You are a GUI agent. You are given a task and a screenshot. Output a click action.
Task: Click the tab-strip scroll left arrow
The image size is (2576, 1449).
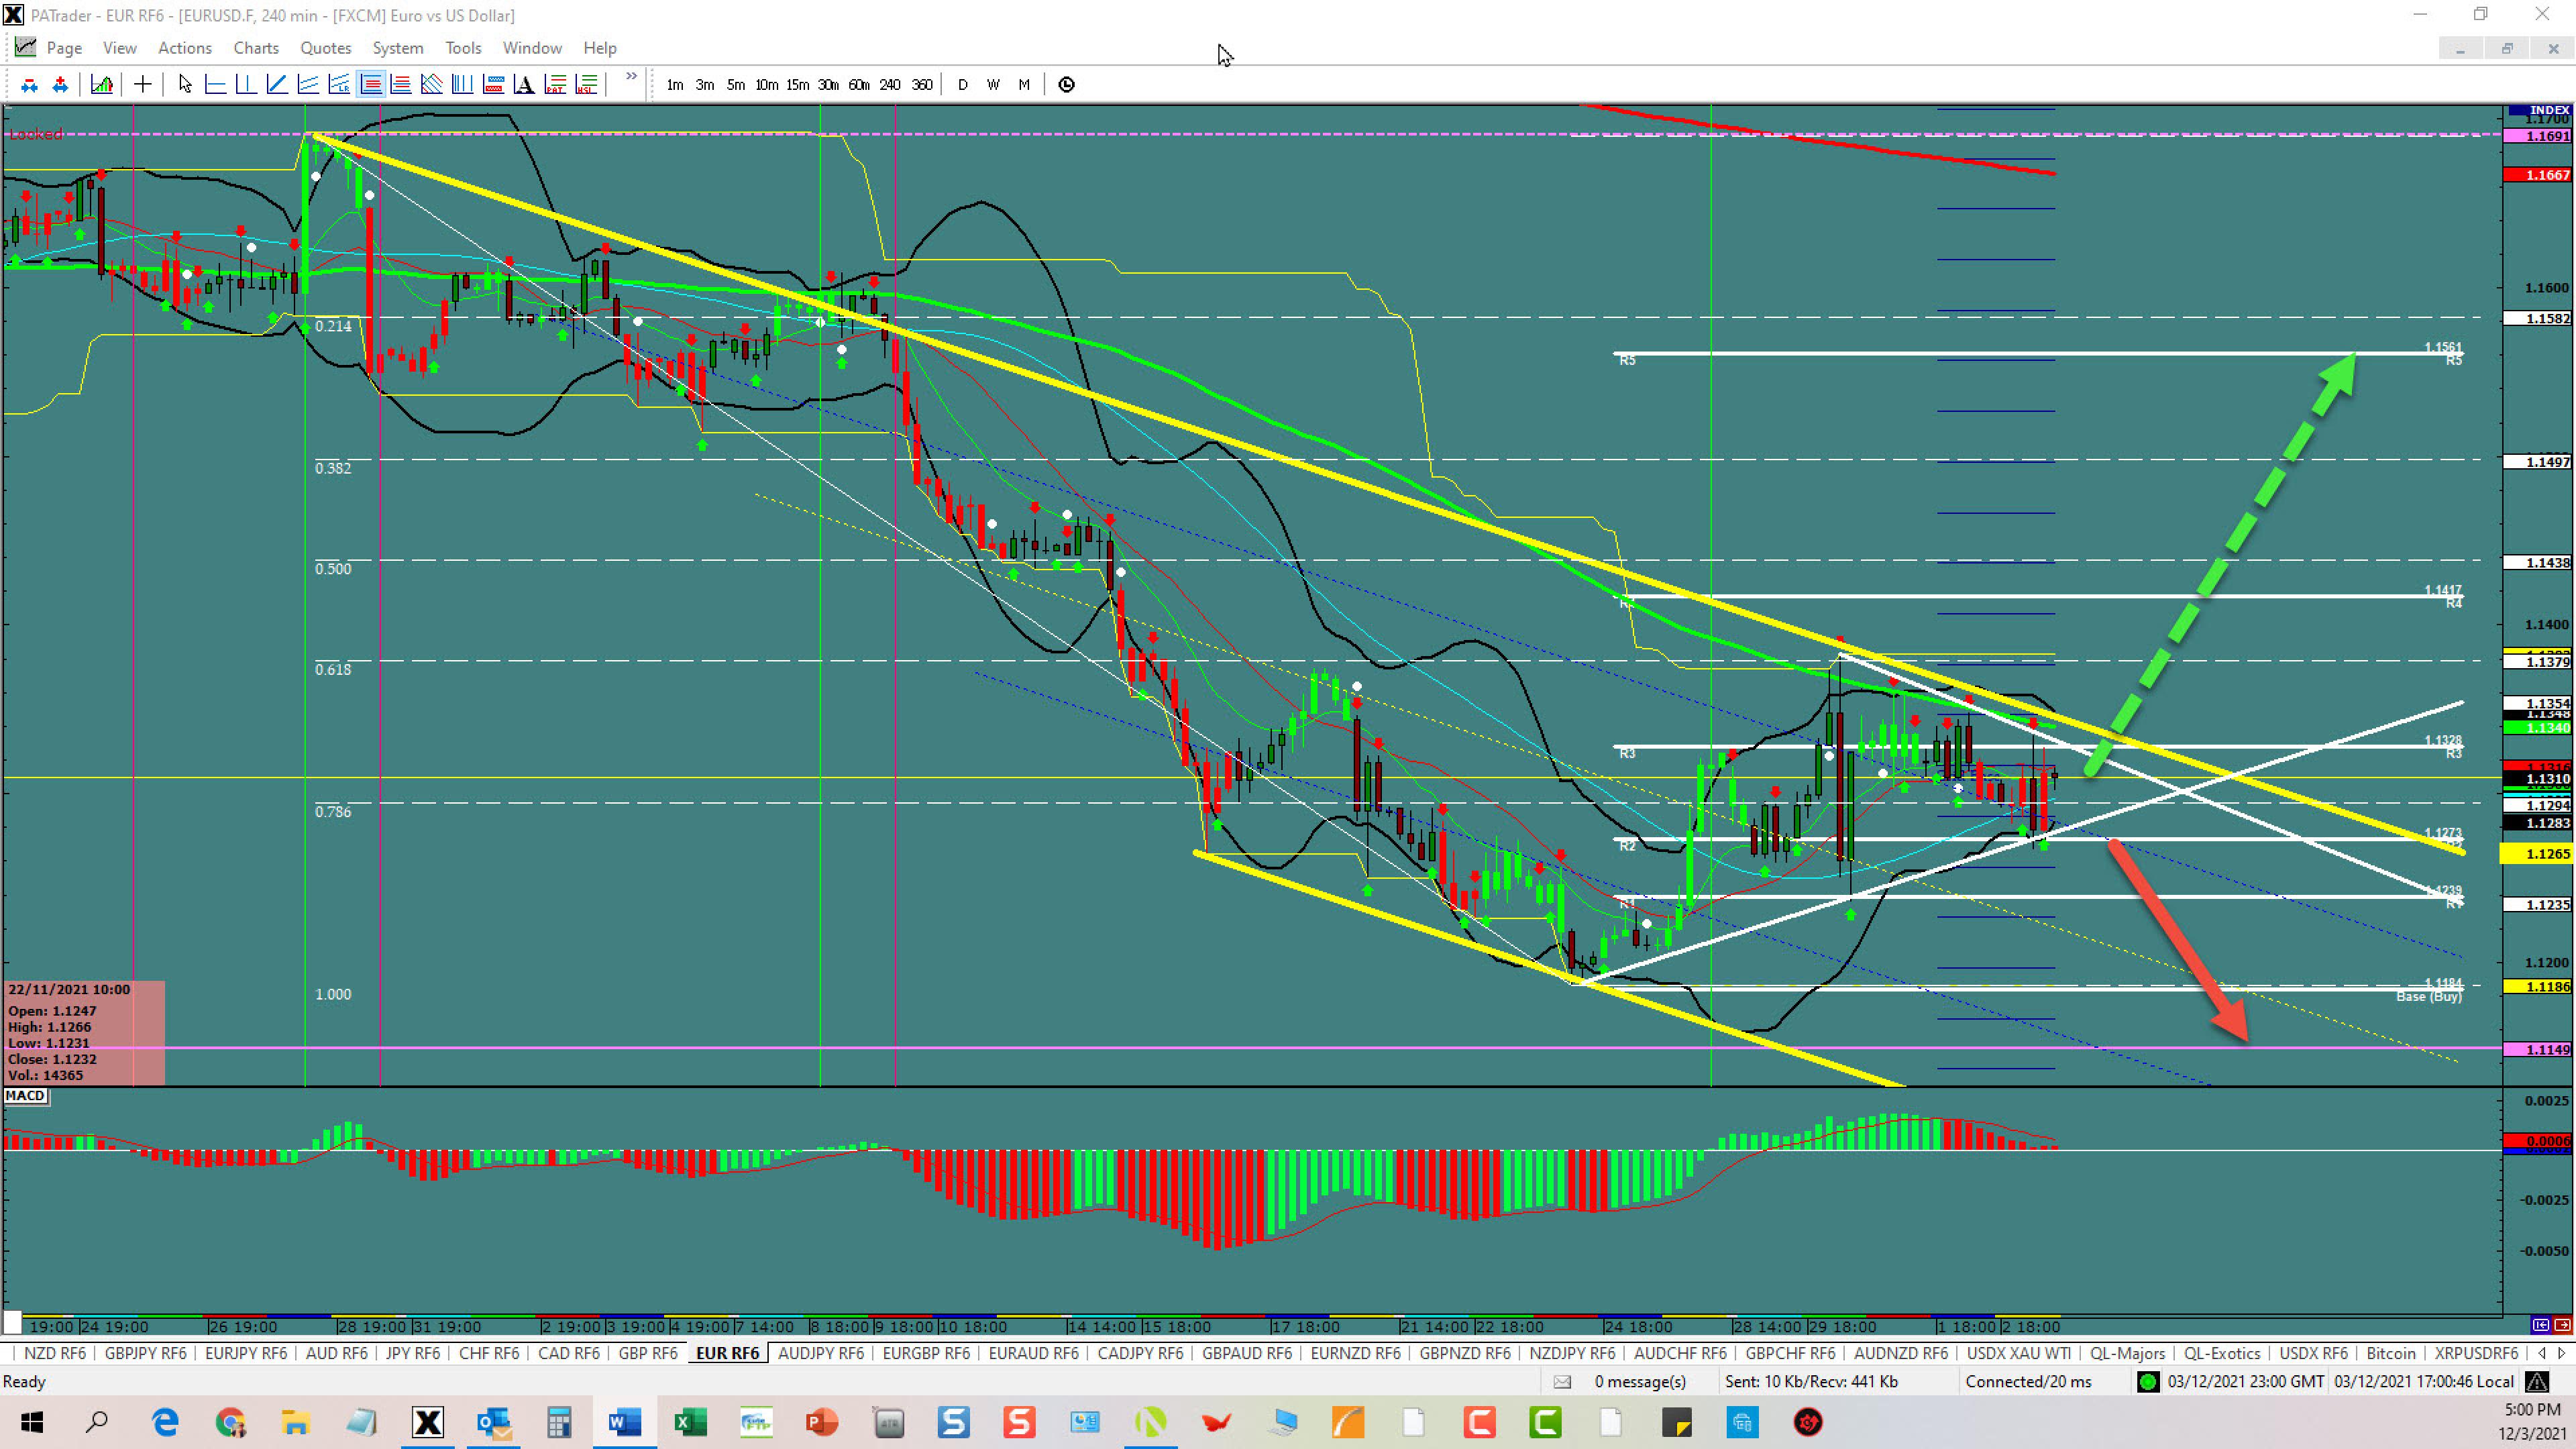pyautogui.click(x=2542, y=1353)
